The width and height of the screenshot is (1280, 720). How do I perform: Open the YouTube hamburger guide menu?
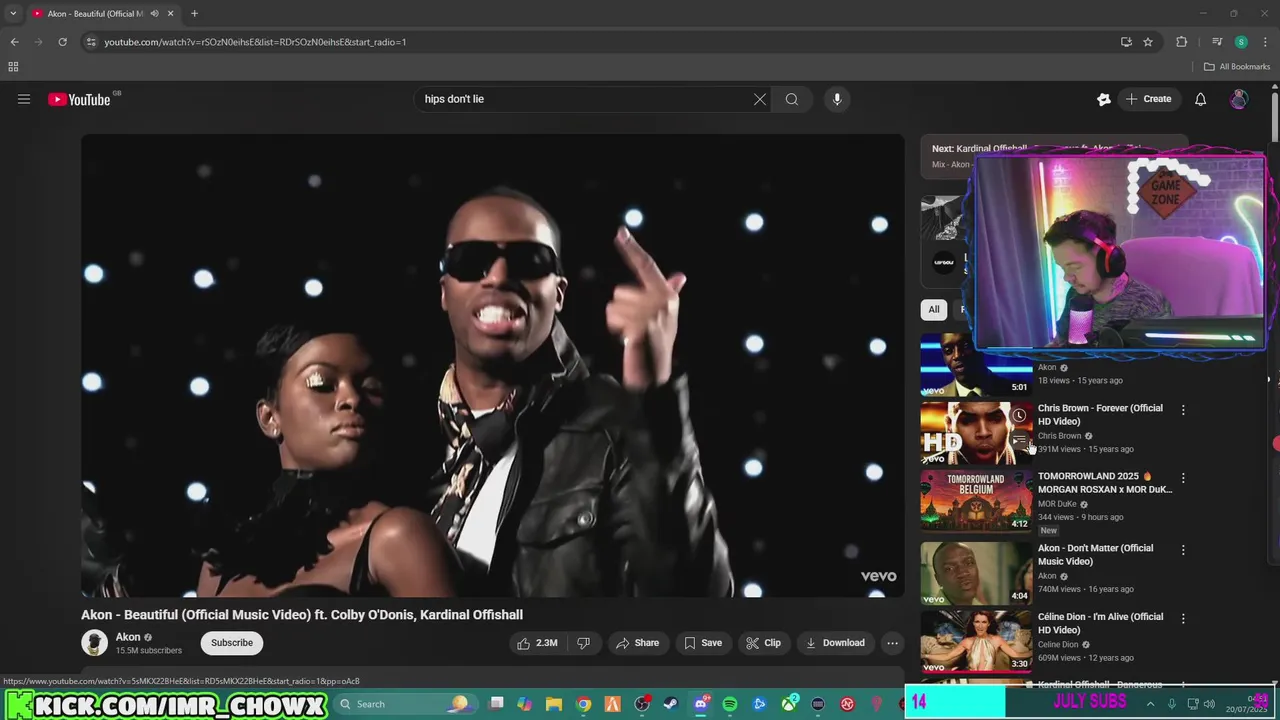point(24,99)
